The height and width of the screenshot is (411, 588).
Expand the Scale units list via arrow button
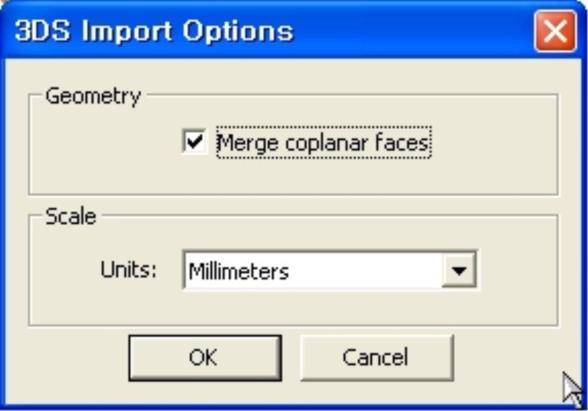tap(459, 270)
